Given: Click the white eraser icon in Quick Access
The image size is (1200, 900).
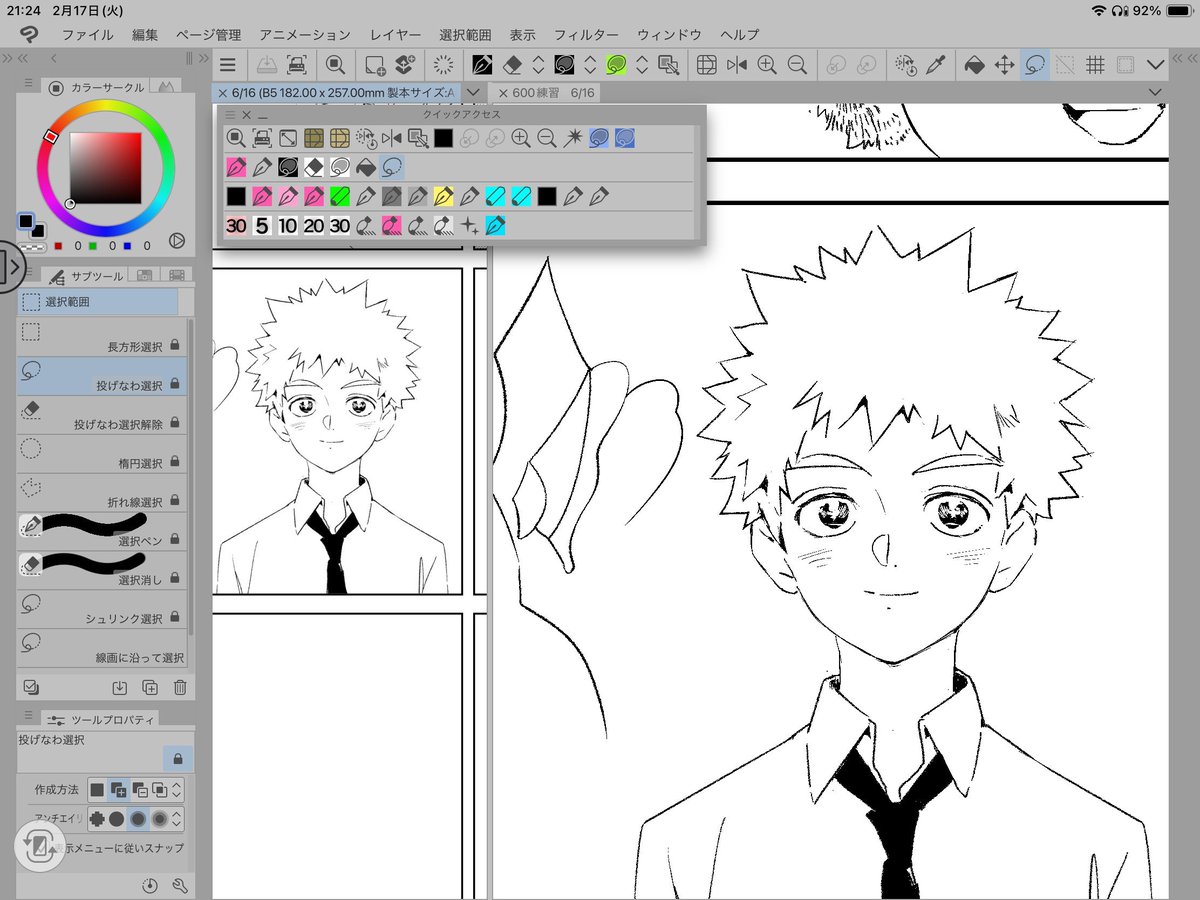Looking at the screenshot, I should [313, 167].
